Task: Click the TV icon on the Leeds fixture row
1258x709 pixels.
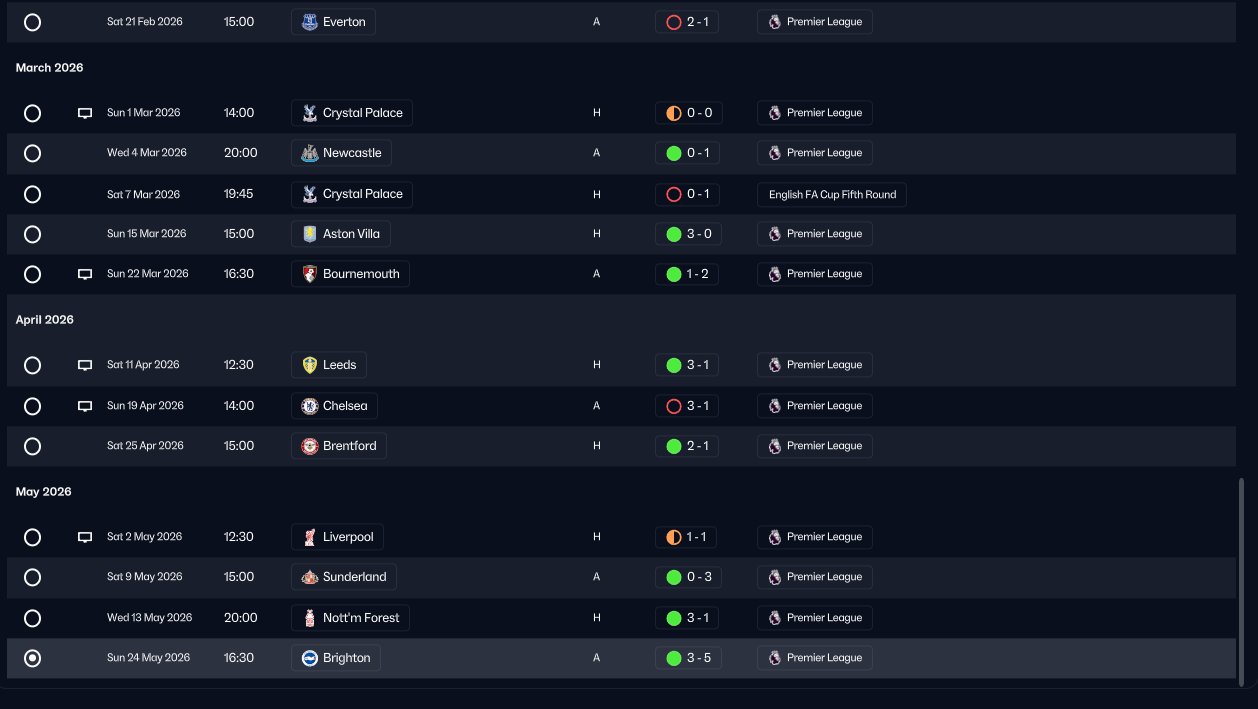Action: point(85,365)
